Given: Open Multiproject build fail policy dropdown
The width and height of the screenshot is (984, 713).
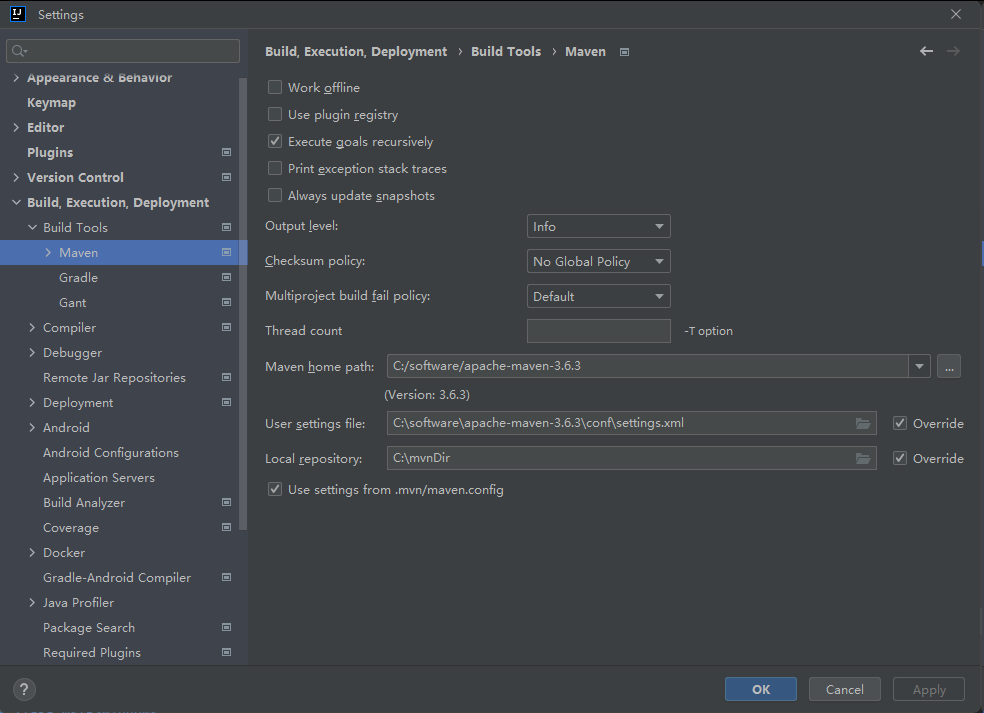Looking at the screenshot, I should coord(599,296).
